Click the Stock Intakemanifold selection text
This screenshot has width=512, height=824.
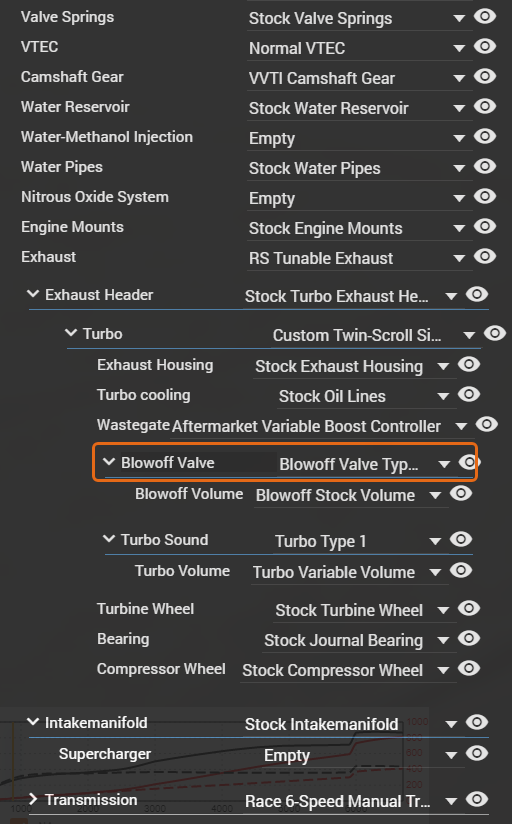[321, 724]
